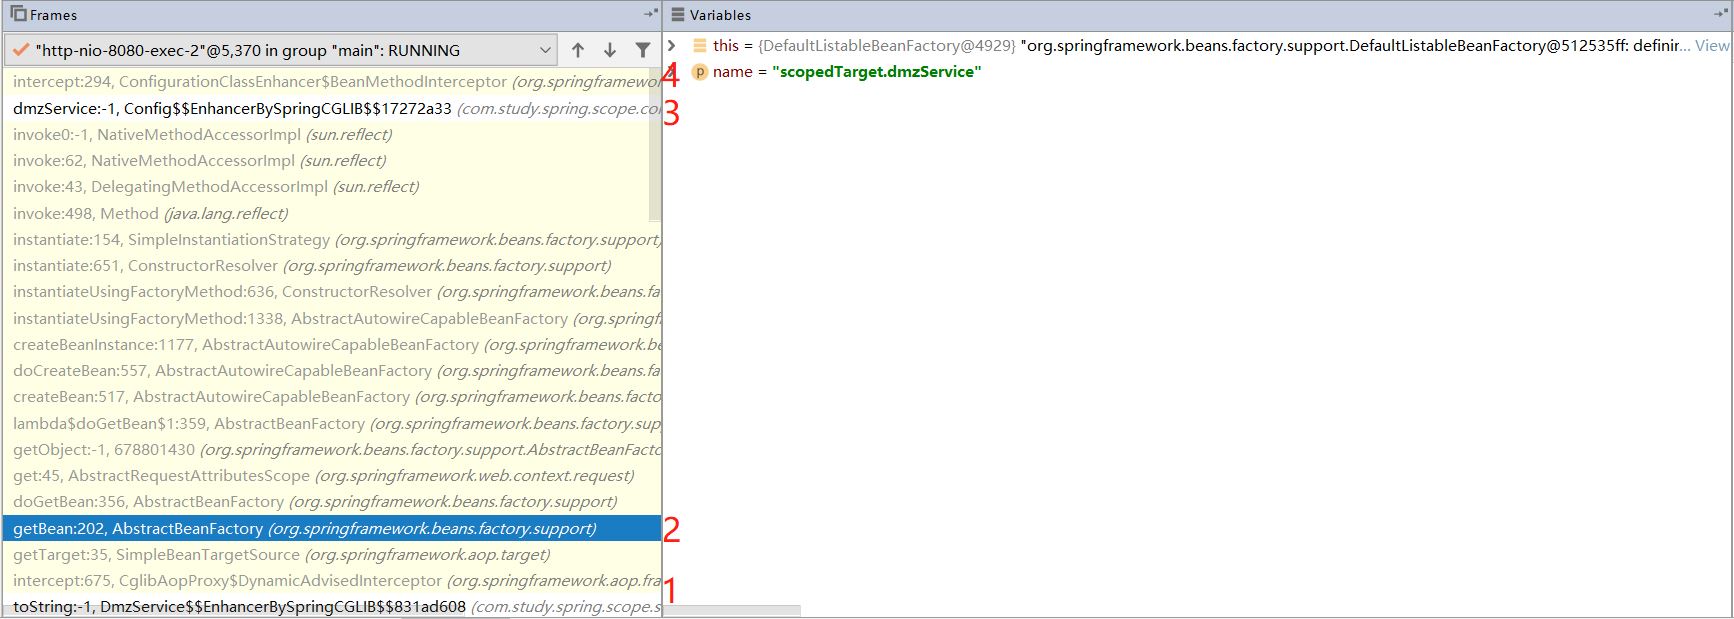Open the thread selector dropdown
1734x619 pixels.
click(545, 50)
